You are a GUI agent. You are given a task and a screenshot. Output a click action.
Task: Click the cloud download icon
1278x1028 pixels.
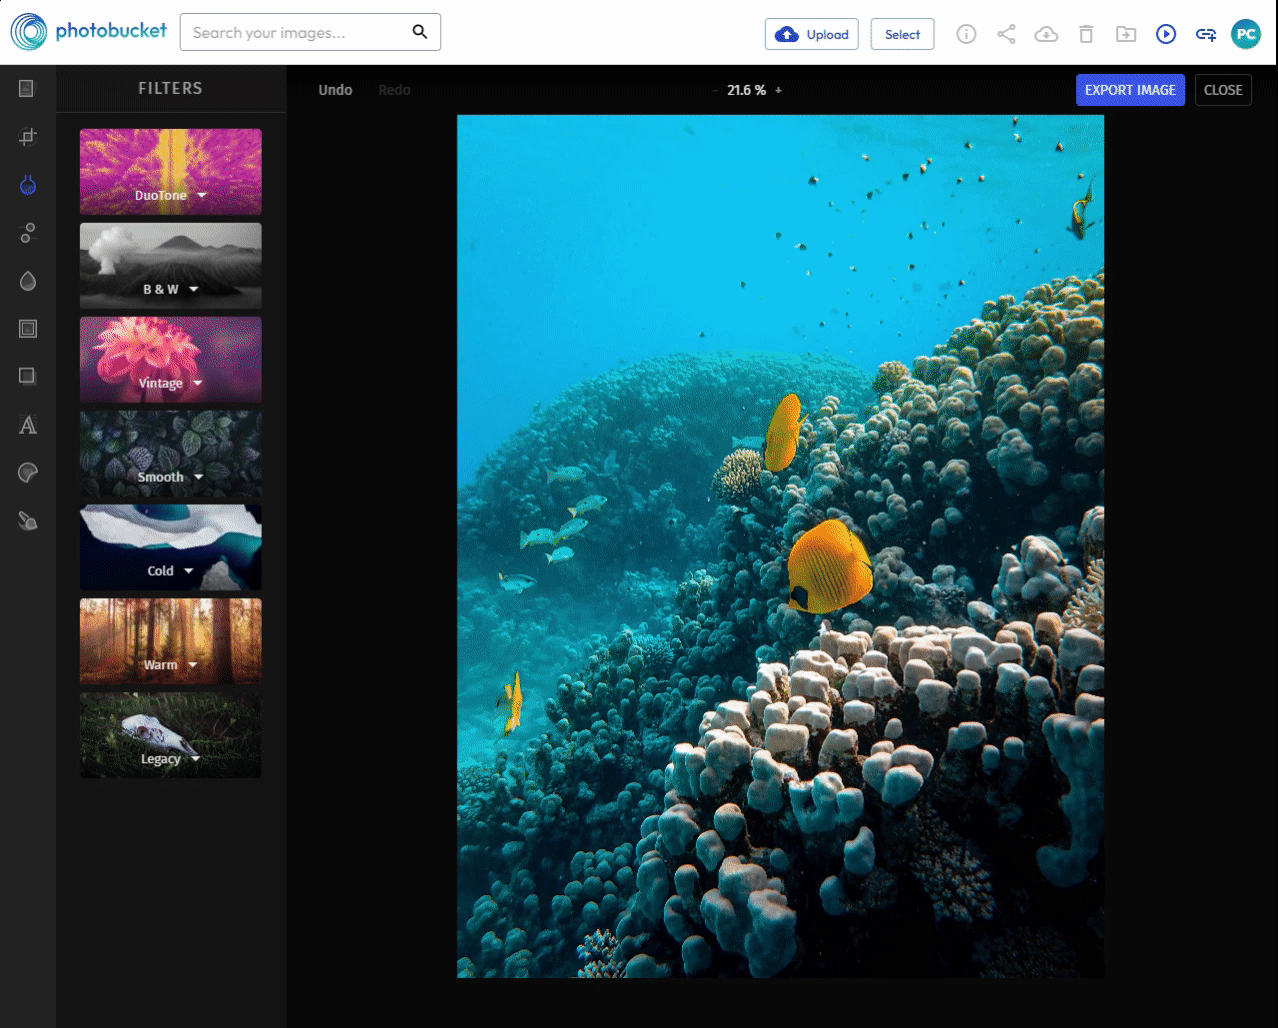(1046, 34)
